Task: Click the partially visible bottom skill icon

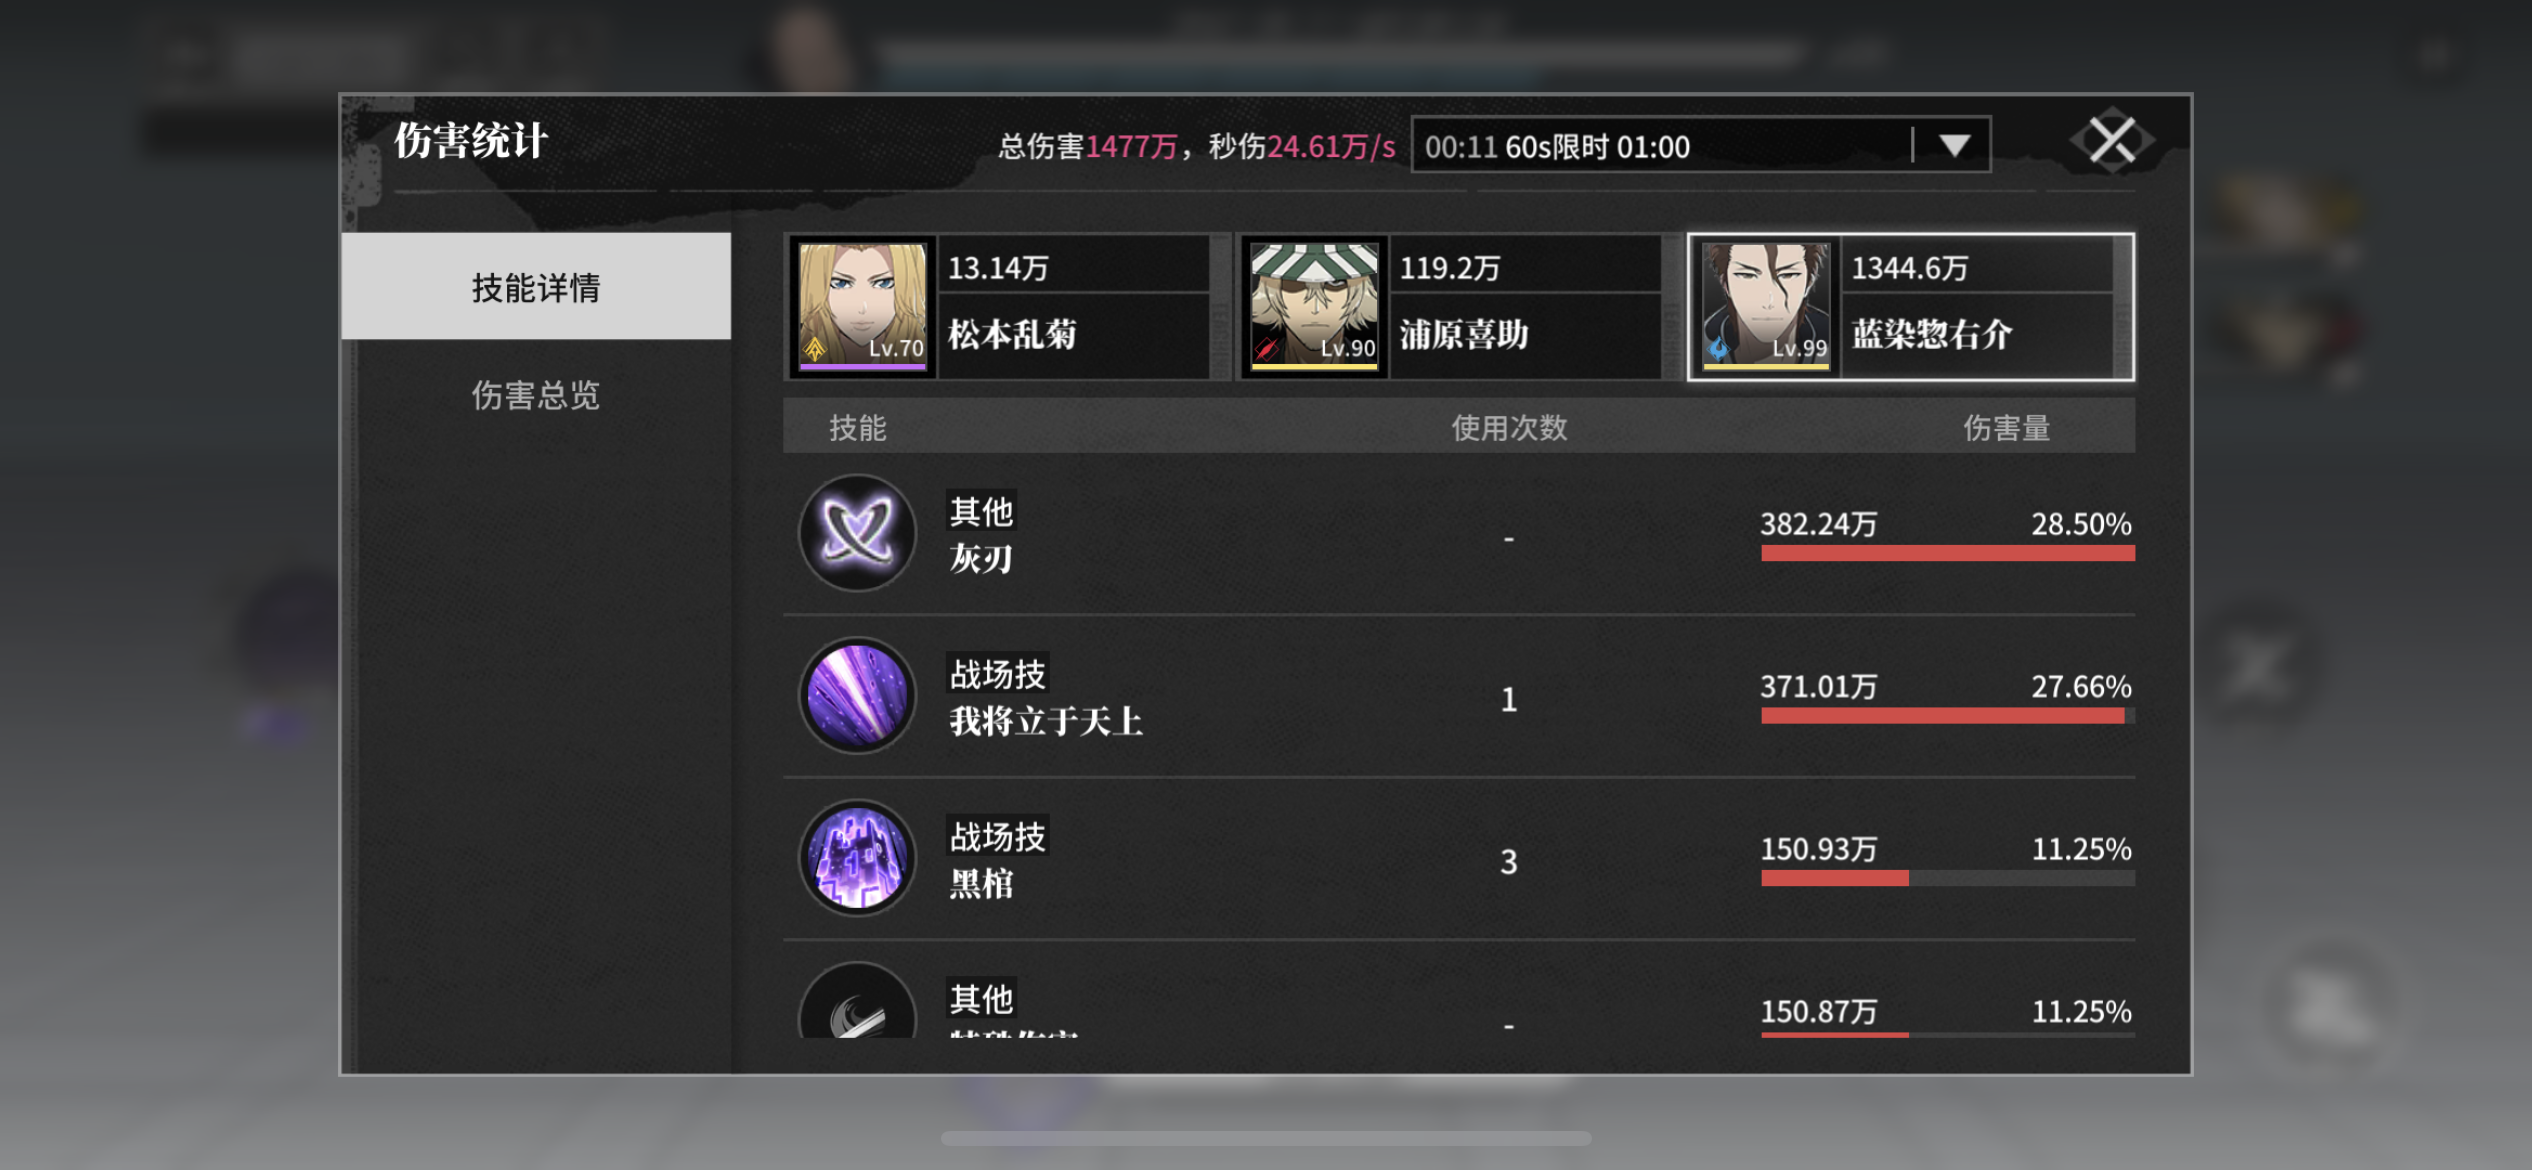Action: pyautogui.click(x=857, y=1000)
